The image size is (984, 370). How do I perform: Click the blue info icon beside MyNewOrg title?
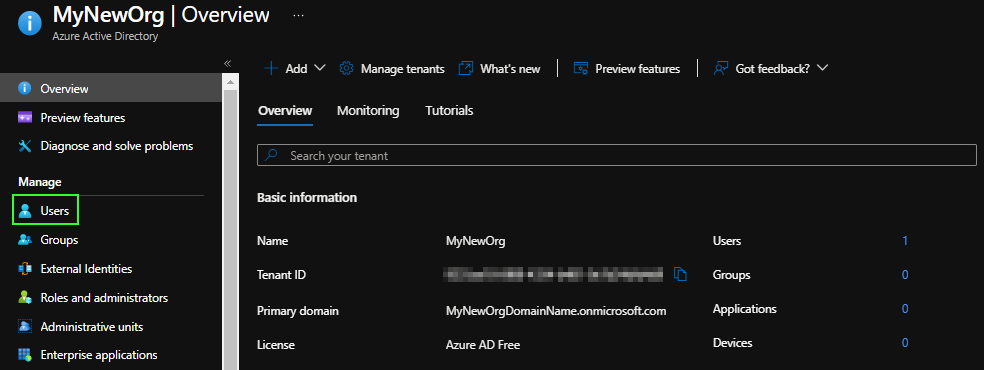(29, 24)
